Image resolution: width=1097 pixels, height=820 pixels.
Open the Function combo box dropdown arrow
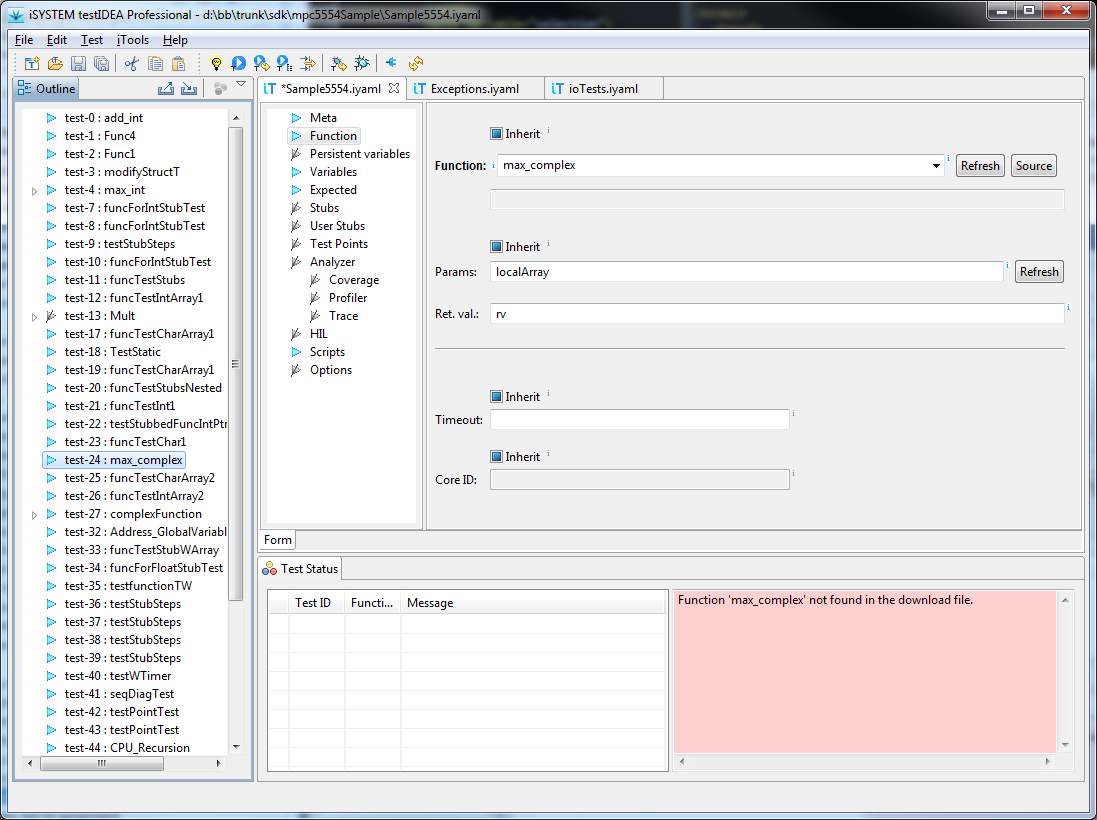[935, 166]
